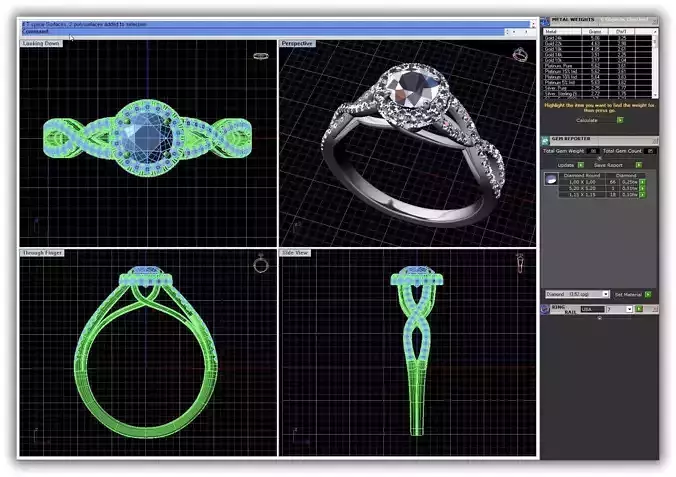
Task: Click the green Set Material go button
Action: point(648,294)
